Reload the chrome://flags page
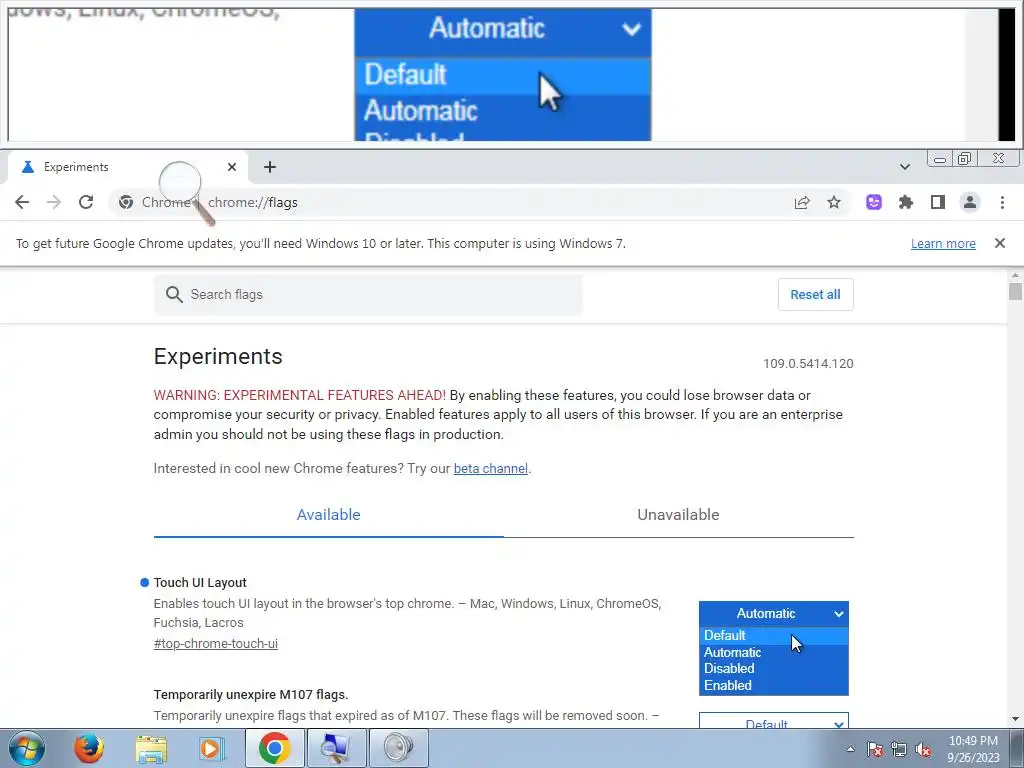Image resolution: width=1024 pixels, height=768 pixels. point(86,202)
